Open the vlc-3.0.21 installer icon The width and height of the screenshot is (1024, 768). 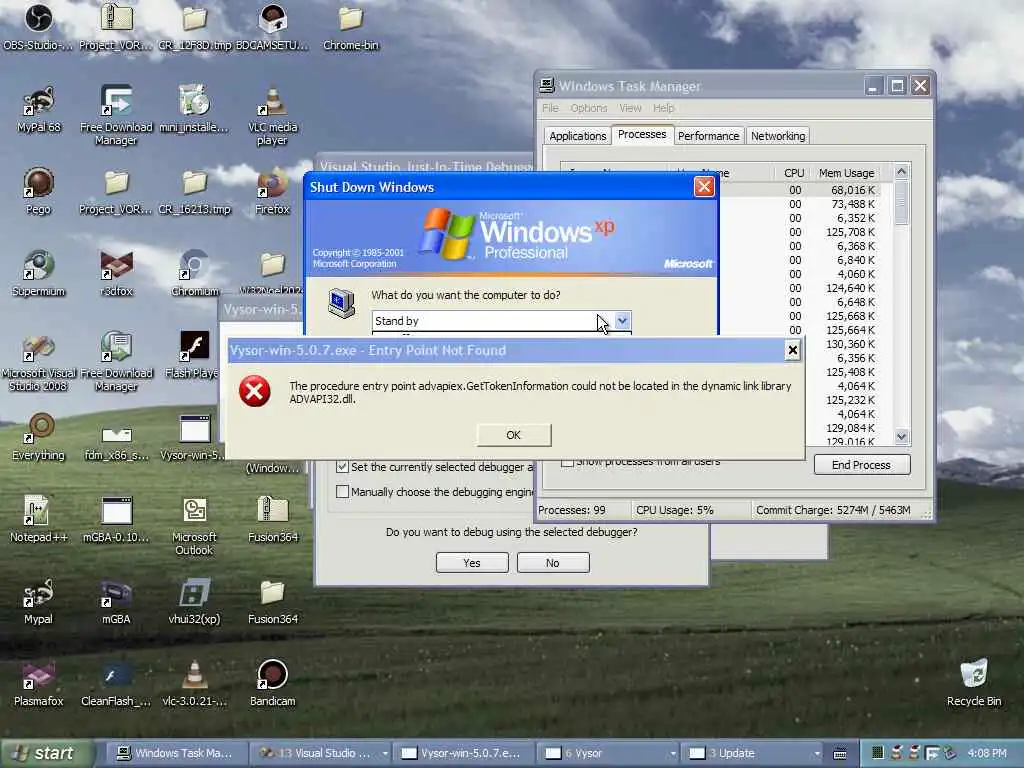195,683
